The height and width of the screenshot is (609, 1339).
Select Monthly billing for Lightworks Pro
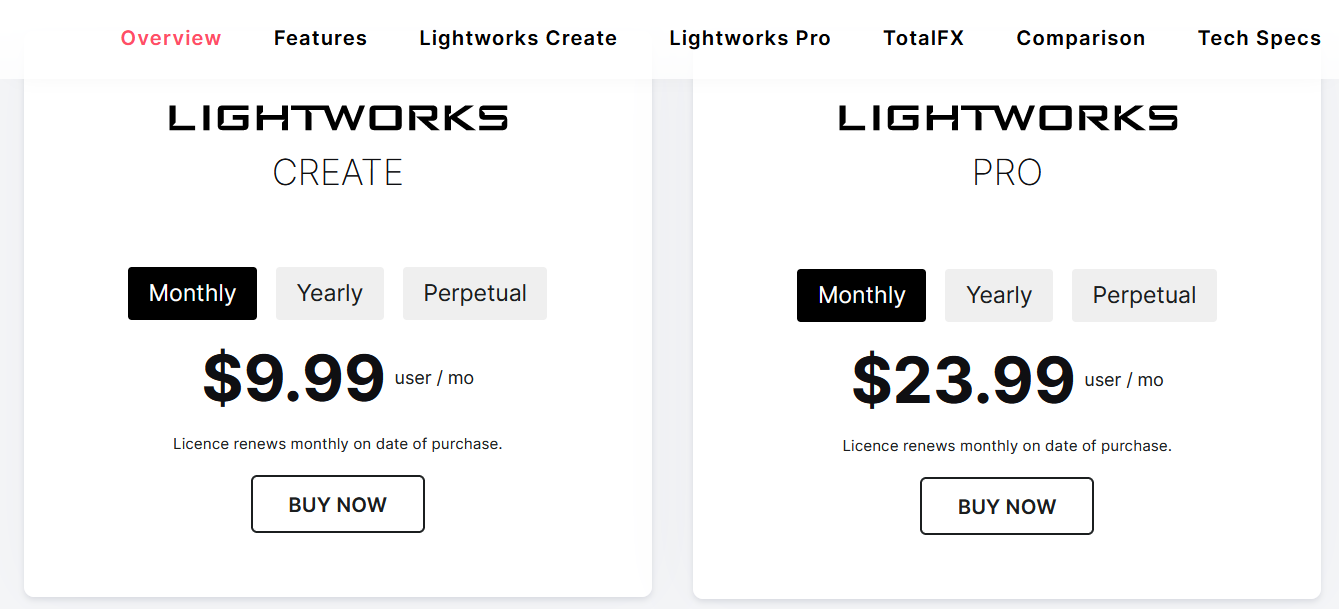coord(861,295)
